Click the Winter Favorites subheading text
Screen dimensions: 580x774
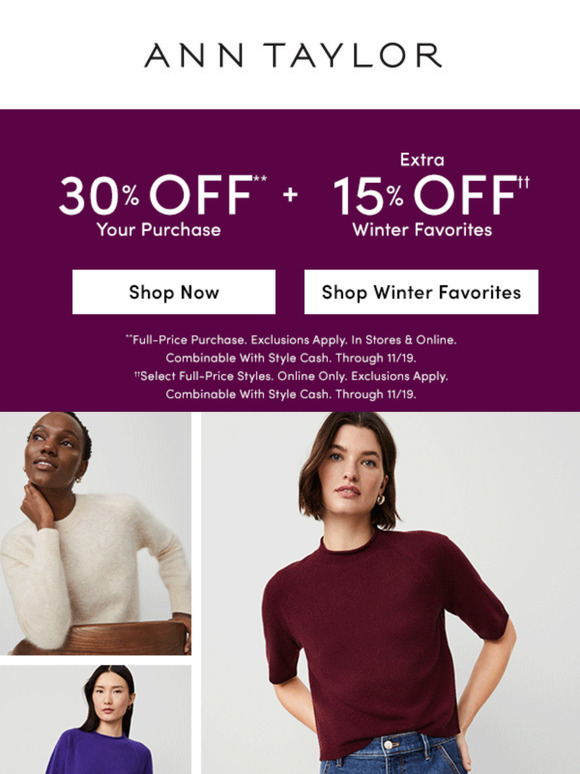tap(422, 230)
